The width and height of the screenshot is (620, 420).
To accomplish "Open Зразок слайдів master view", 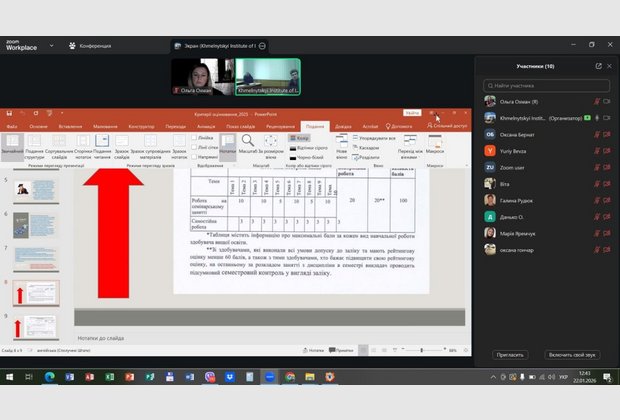I will 122,147.
